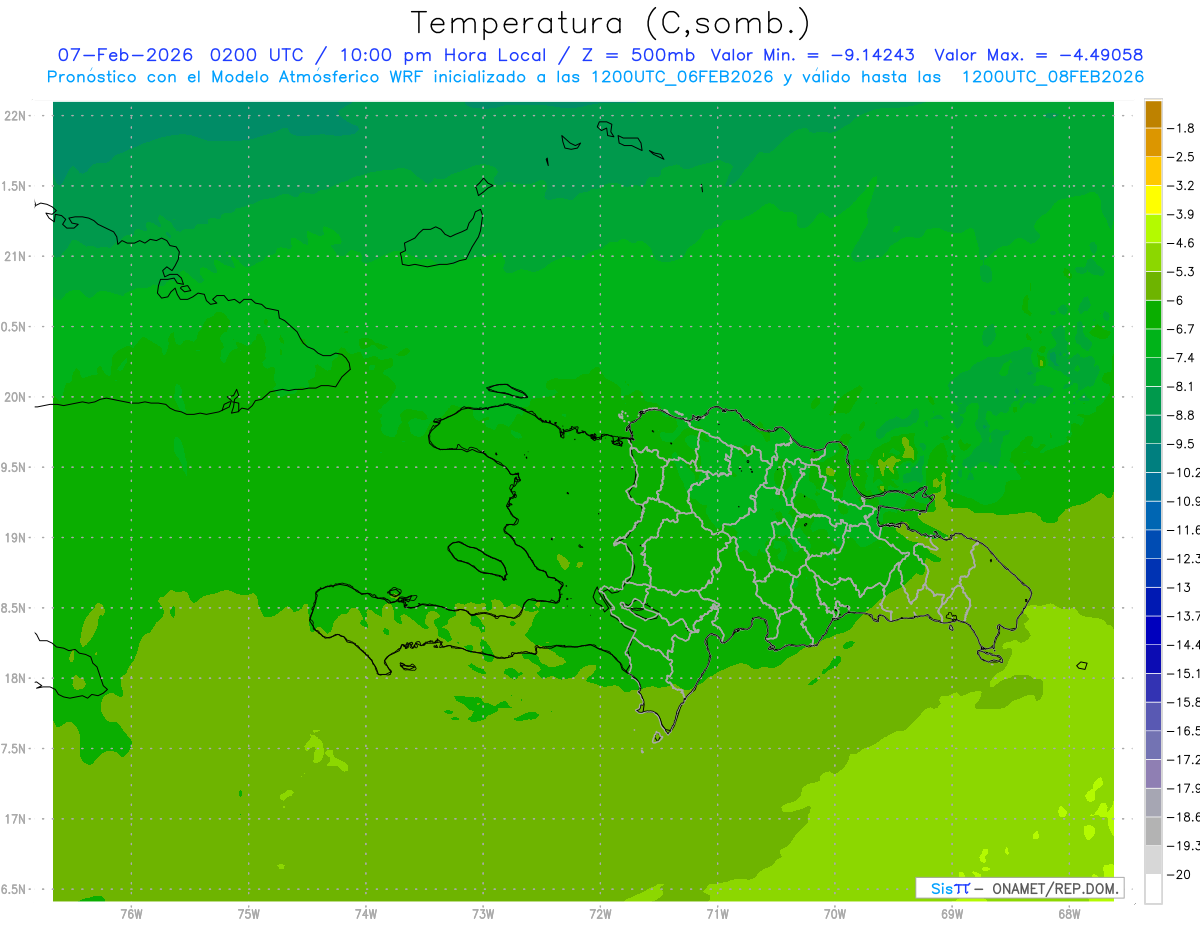Image resolution: width=1200 pixels, height=927 pixels.
Task: Click the -5.3 colorbar label
Action: [x=1182, y=272]
